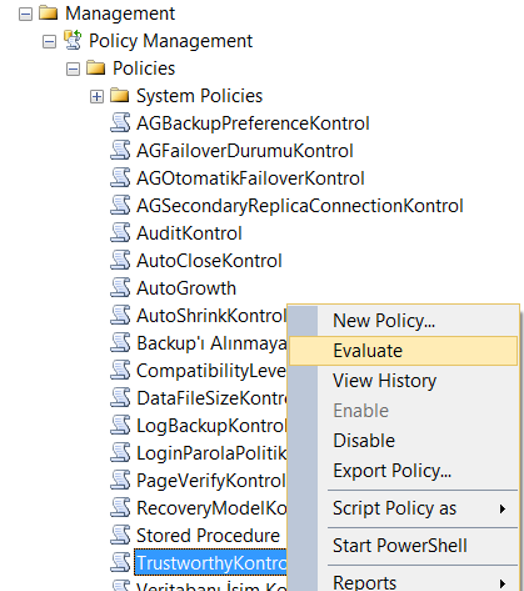Image resolution: width=524 pixels, height=591 pixels.
Task: Click the System Policies folder icon
Action: tap(120, 95)
